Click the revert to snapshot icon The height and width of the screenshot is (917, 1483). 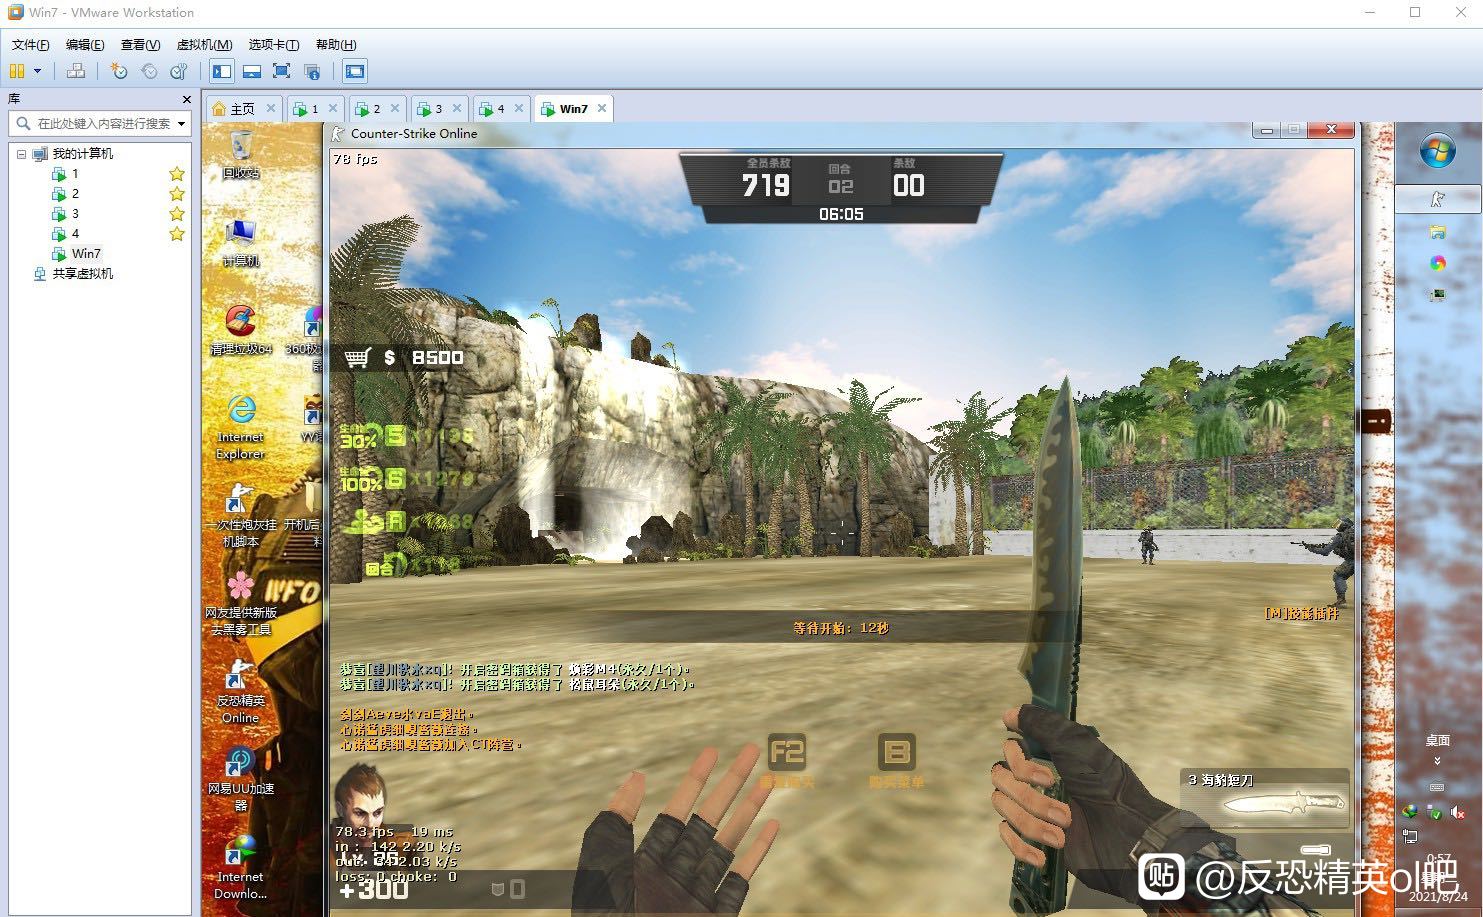pyautogui.click(x=149, y=71)
